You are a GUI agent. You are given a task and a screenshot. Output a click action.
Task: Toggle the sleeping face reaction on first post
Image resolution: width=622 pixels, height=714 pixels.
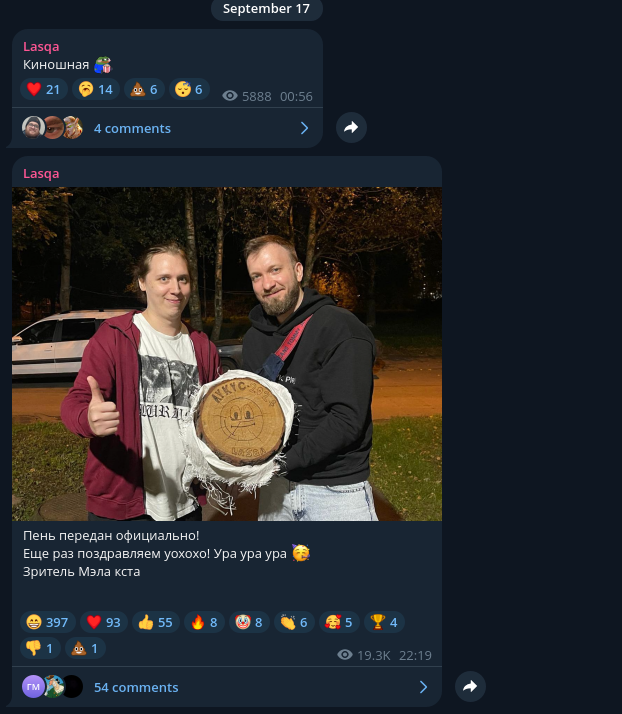[189, 89]
